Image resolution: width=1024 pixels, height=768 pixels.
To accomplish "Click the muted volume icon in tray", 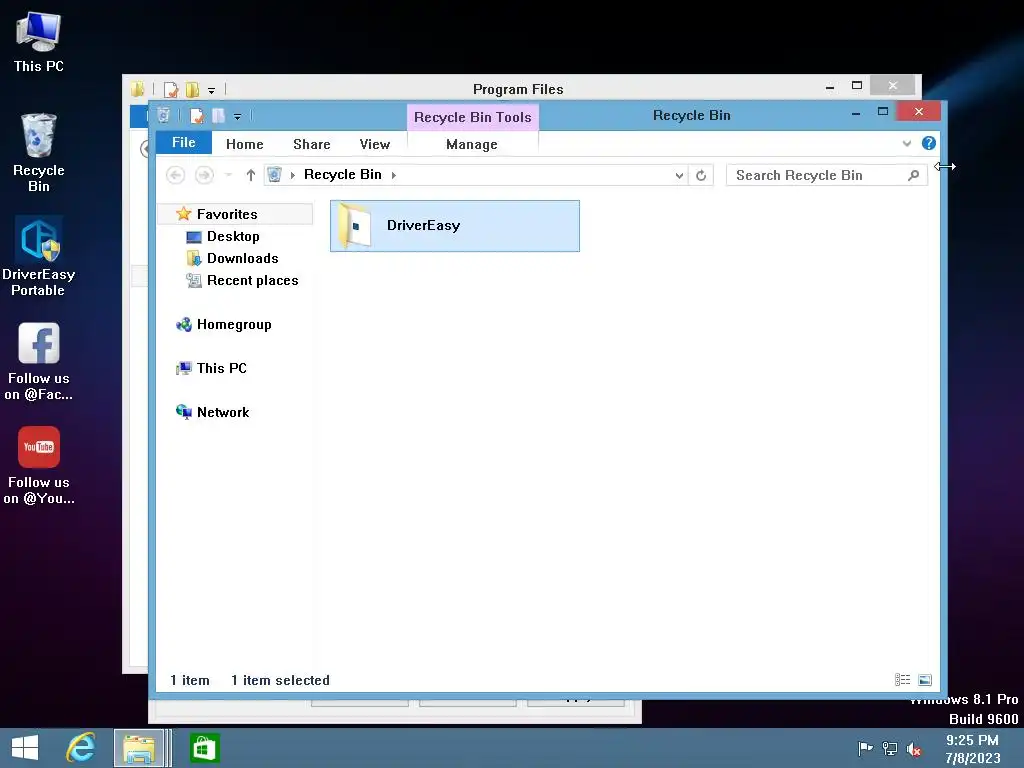I will 914,749.
